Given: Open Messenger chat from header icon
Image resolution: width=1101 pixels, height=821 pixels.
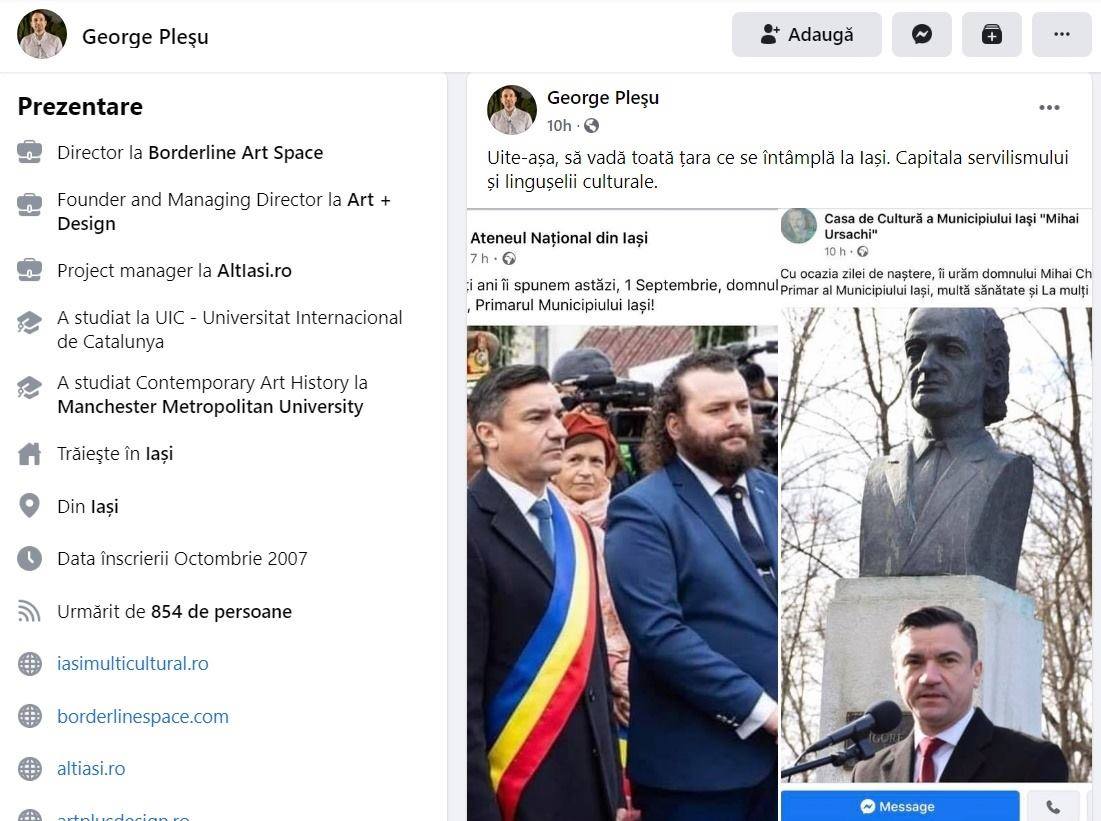Looking at the screenshot, I should pyautogui.click(x=921, y=34).
